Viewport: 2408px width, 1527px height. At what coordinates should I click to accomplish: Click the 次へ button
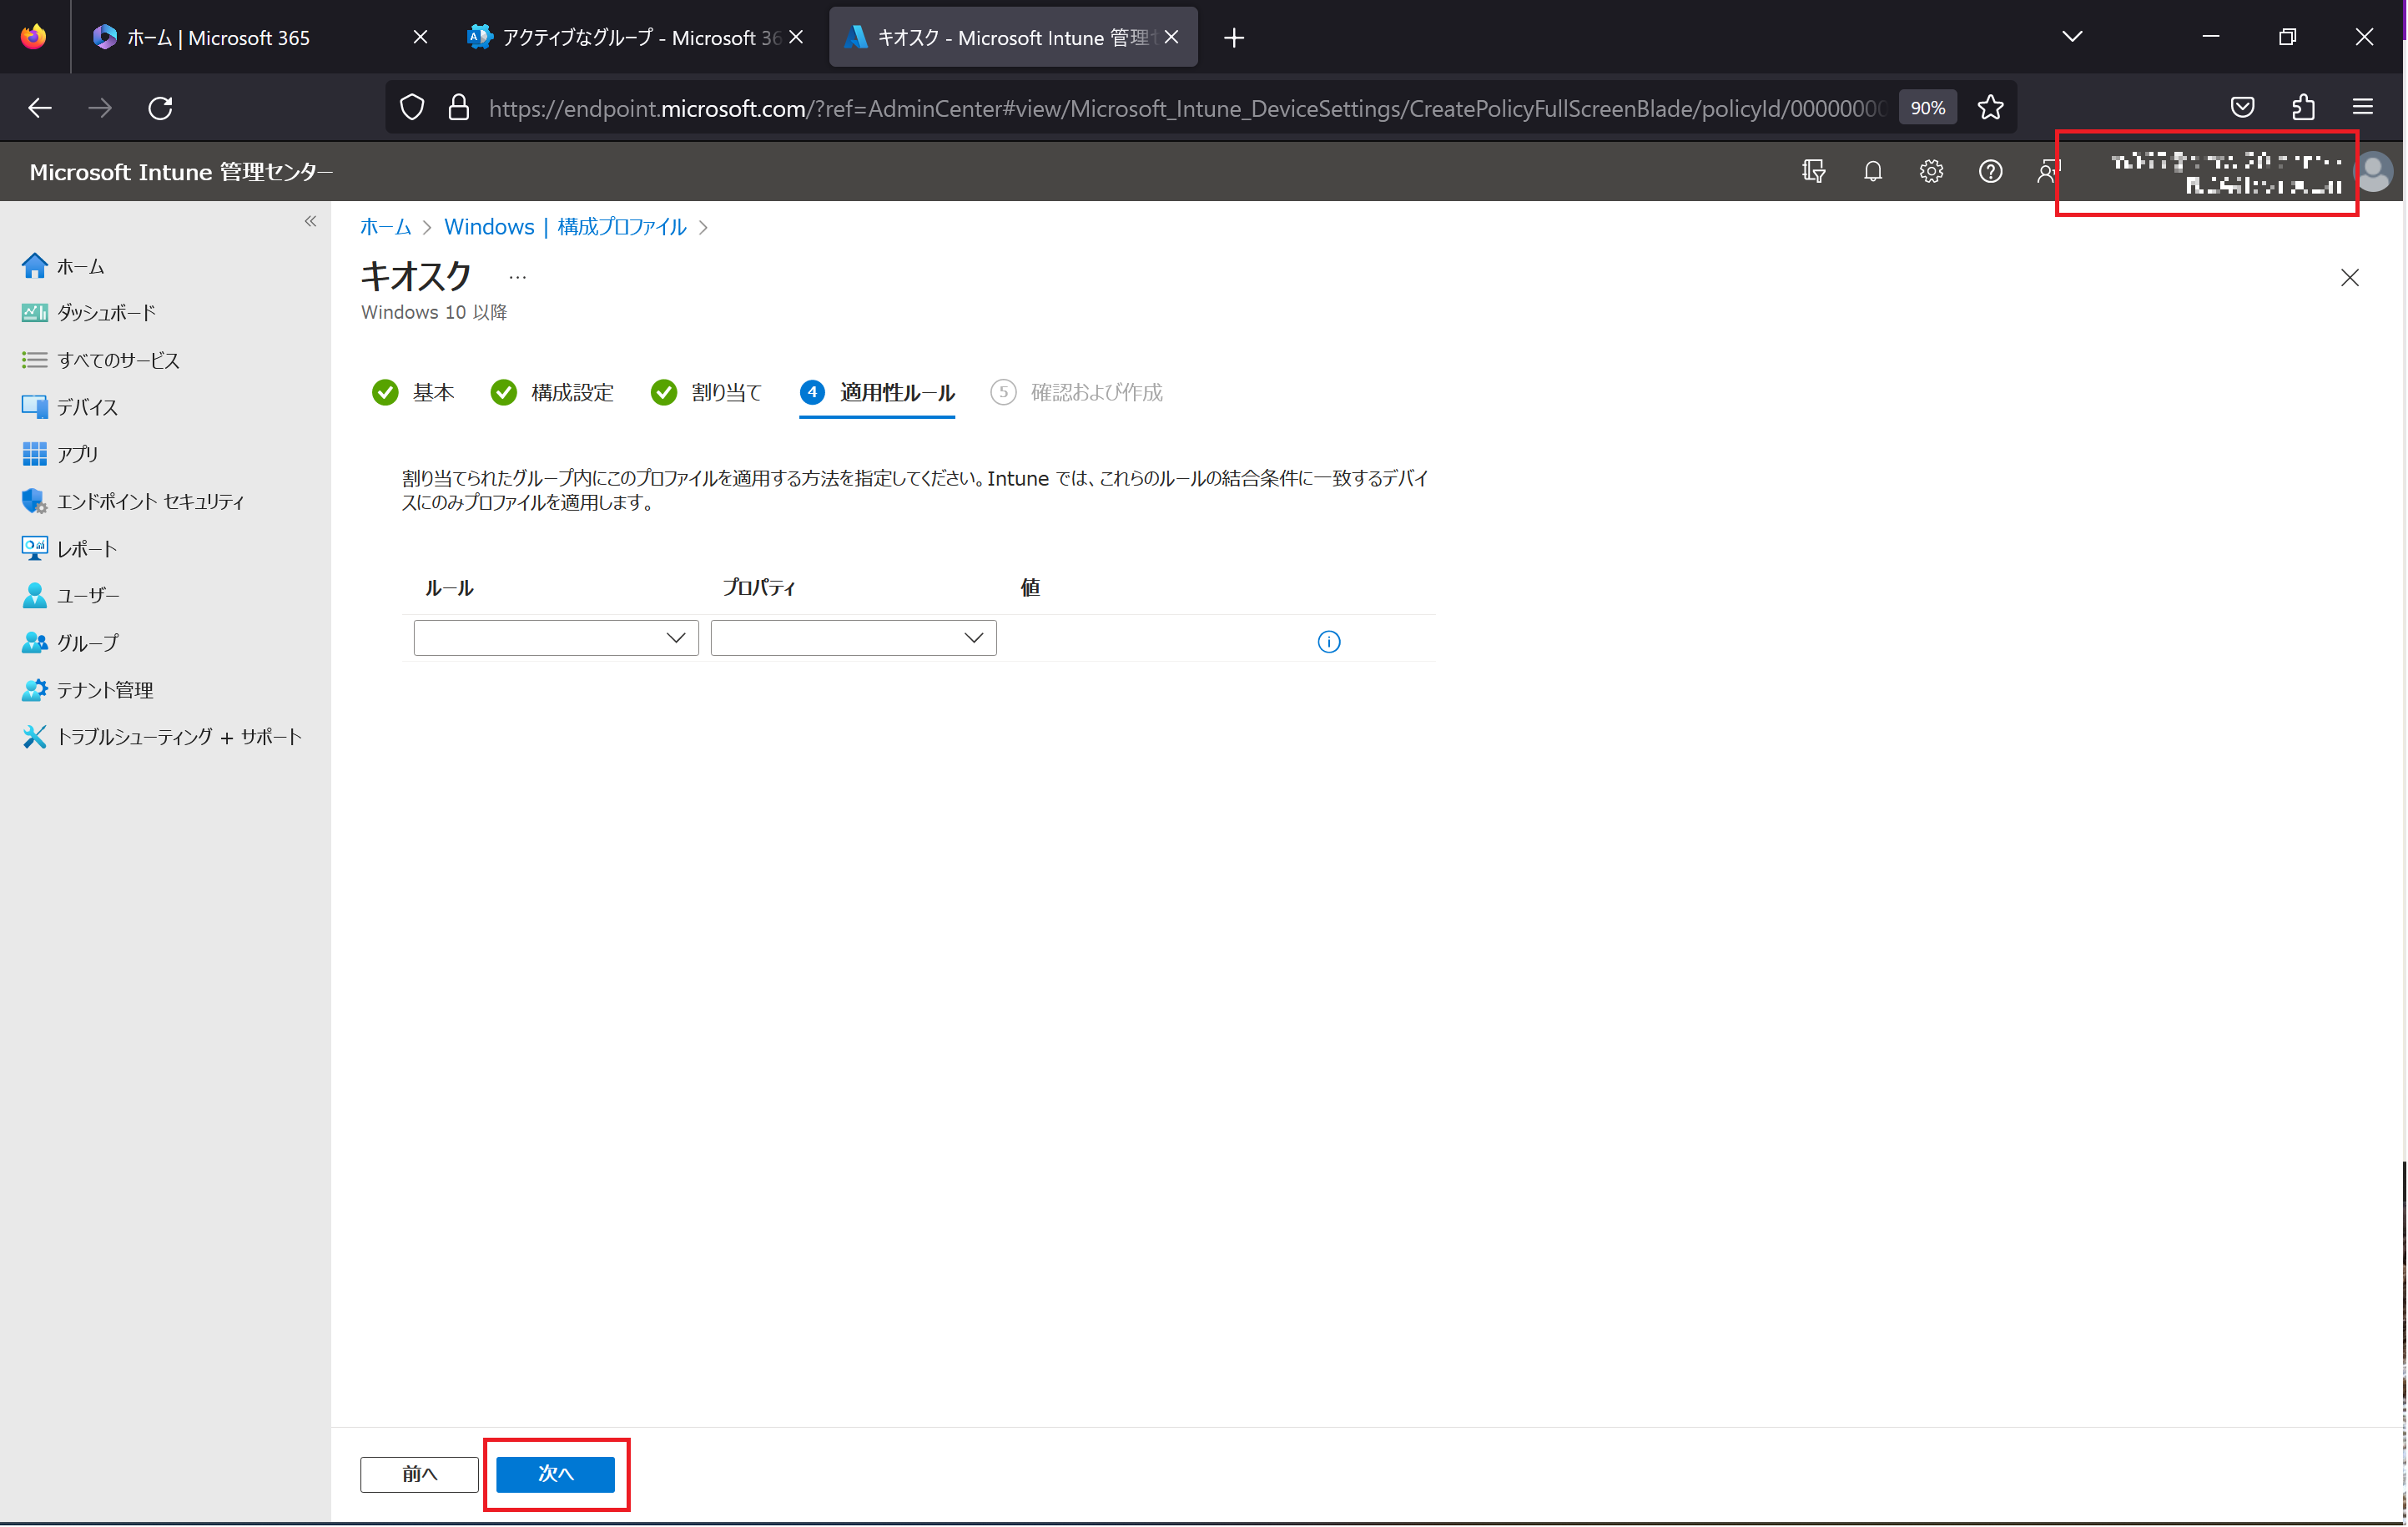556,1474
